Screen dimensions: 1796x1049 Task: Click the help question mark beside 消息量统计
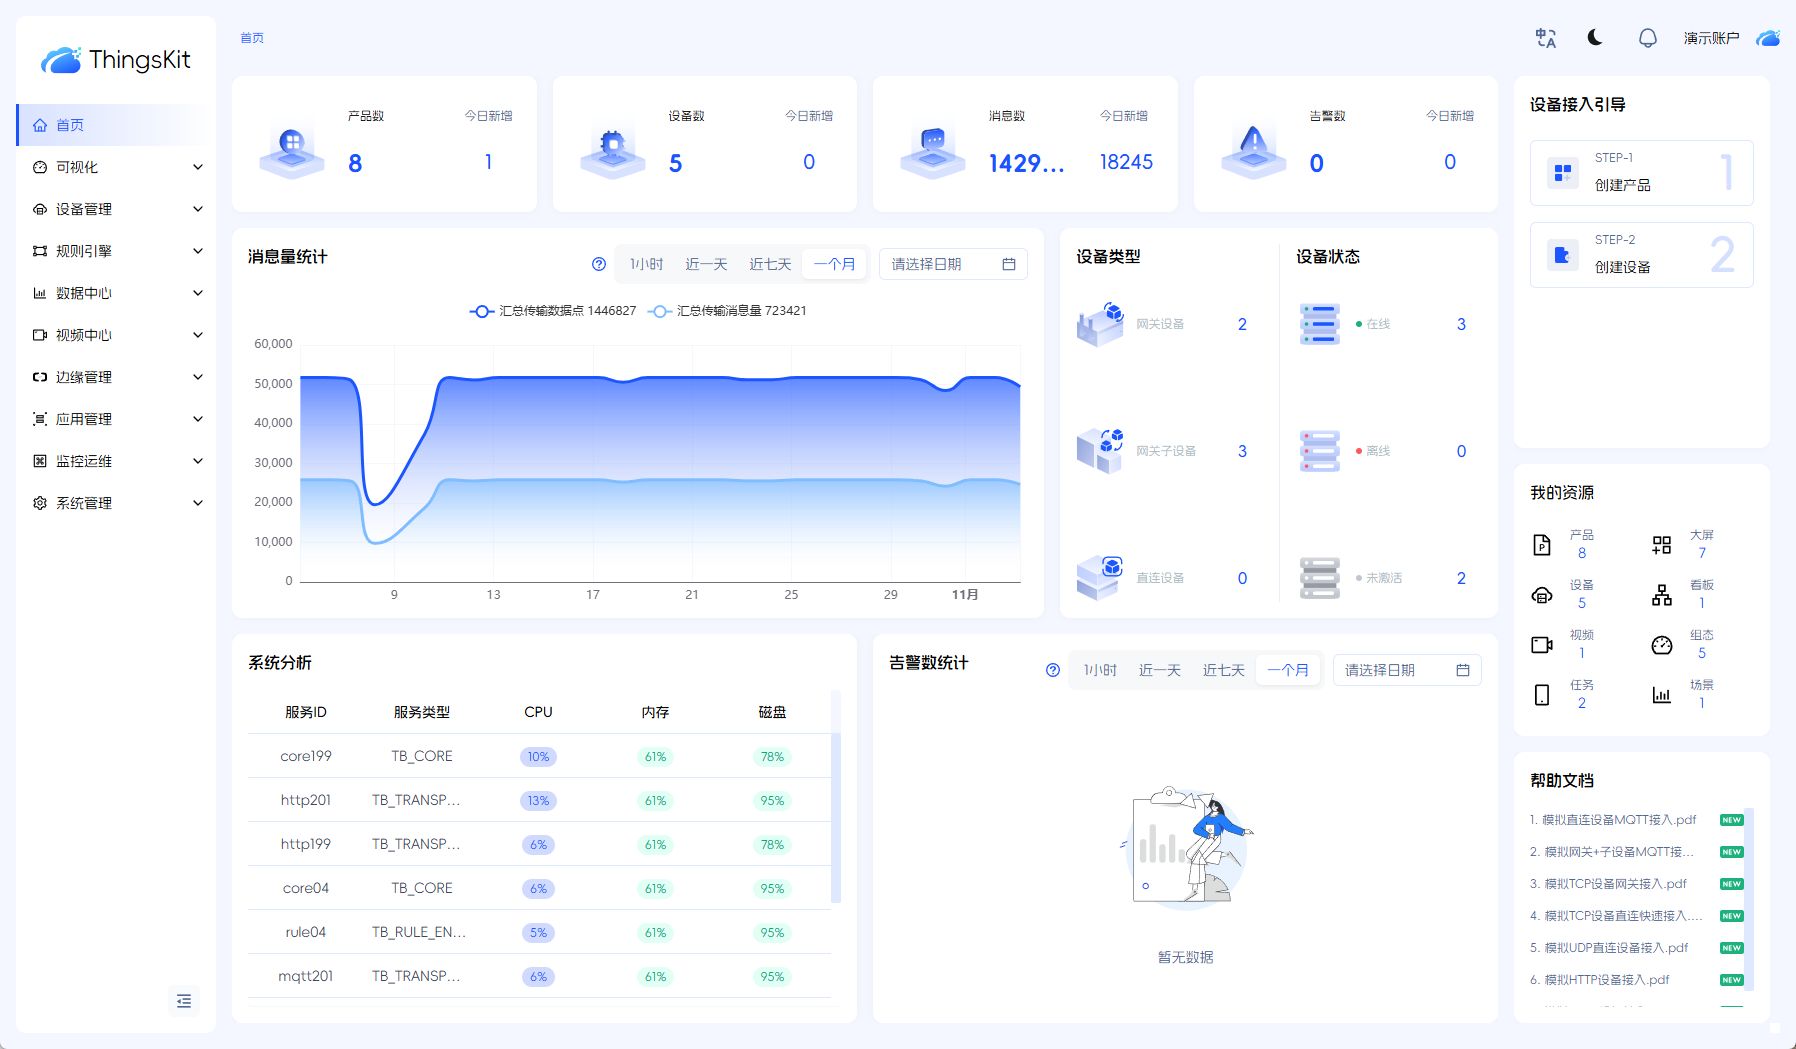tap(597, 264)
